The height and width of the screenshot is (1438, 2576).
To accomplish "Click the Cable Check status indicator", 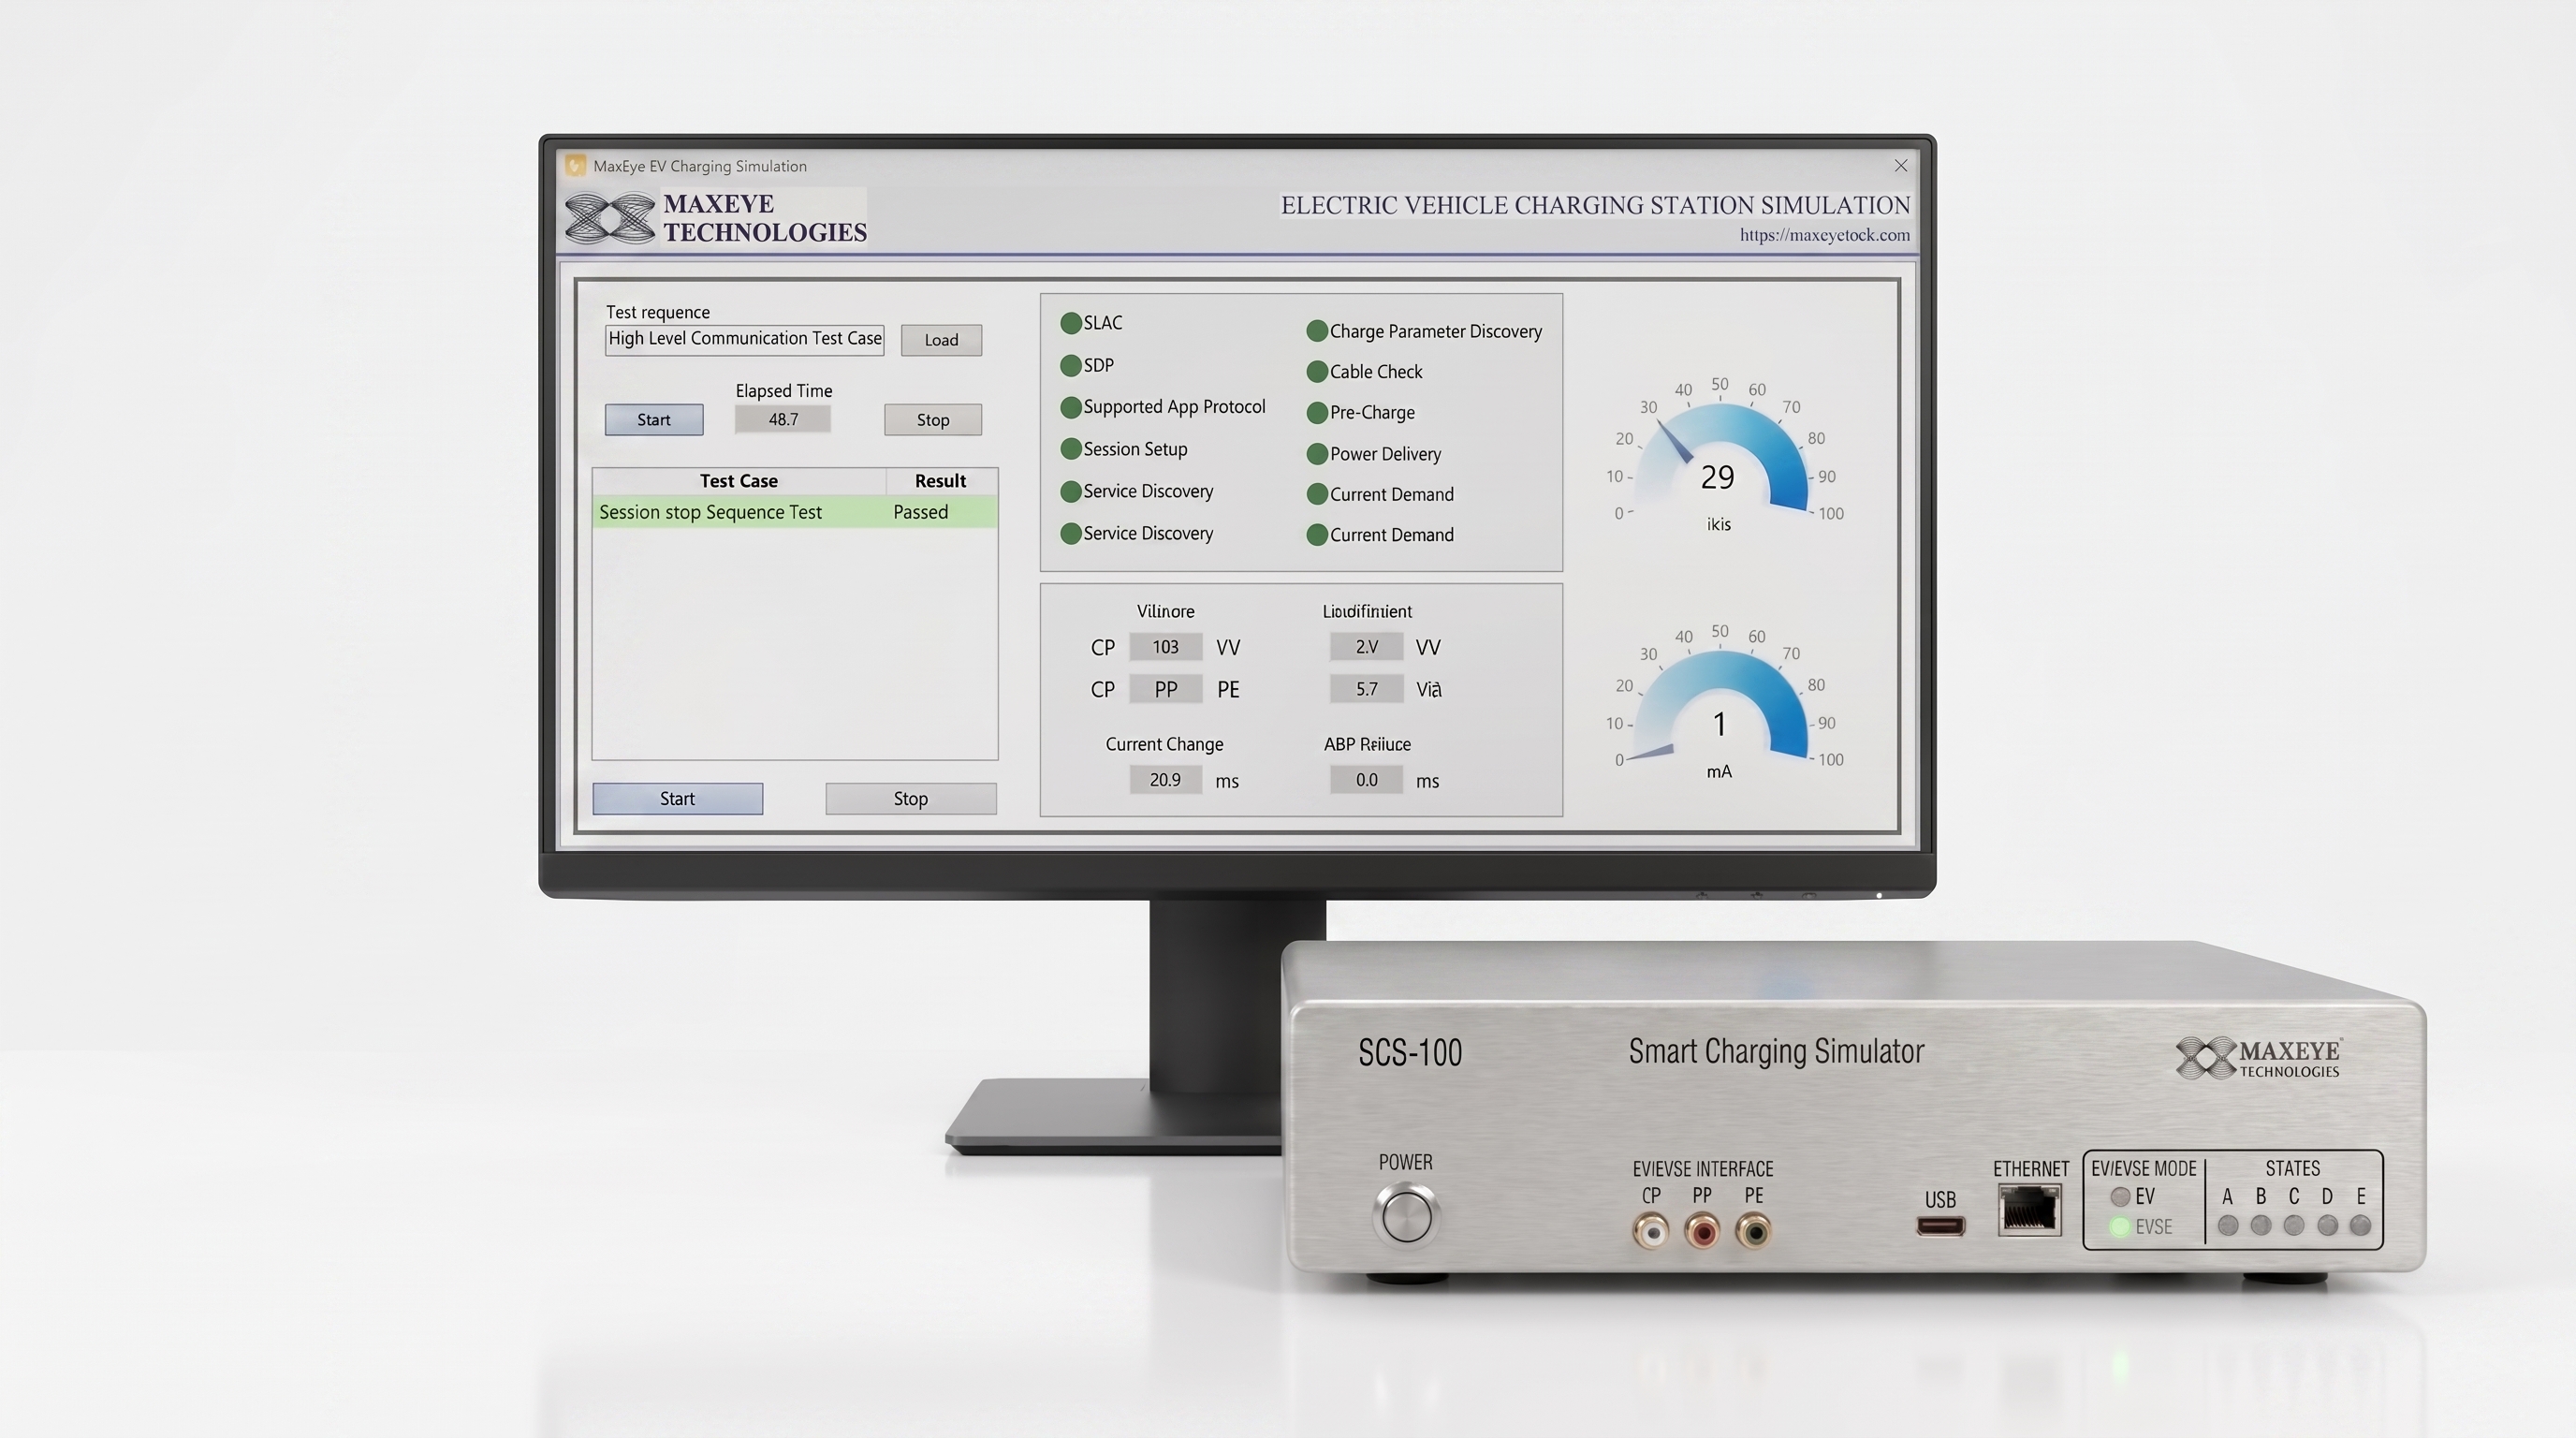I will click(1317, 372).
